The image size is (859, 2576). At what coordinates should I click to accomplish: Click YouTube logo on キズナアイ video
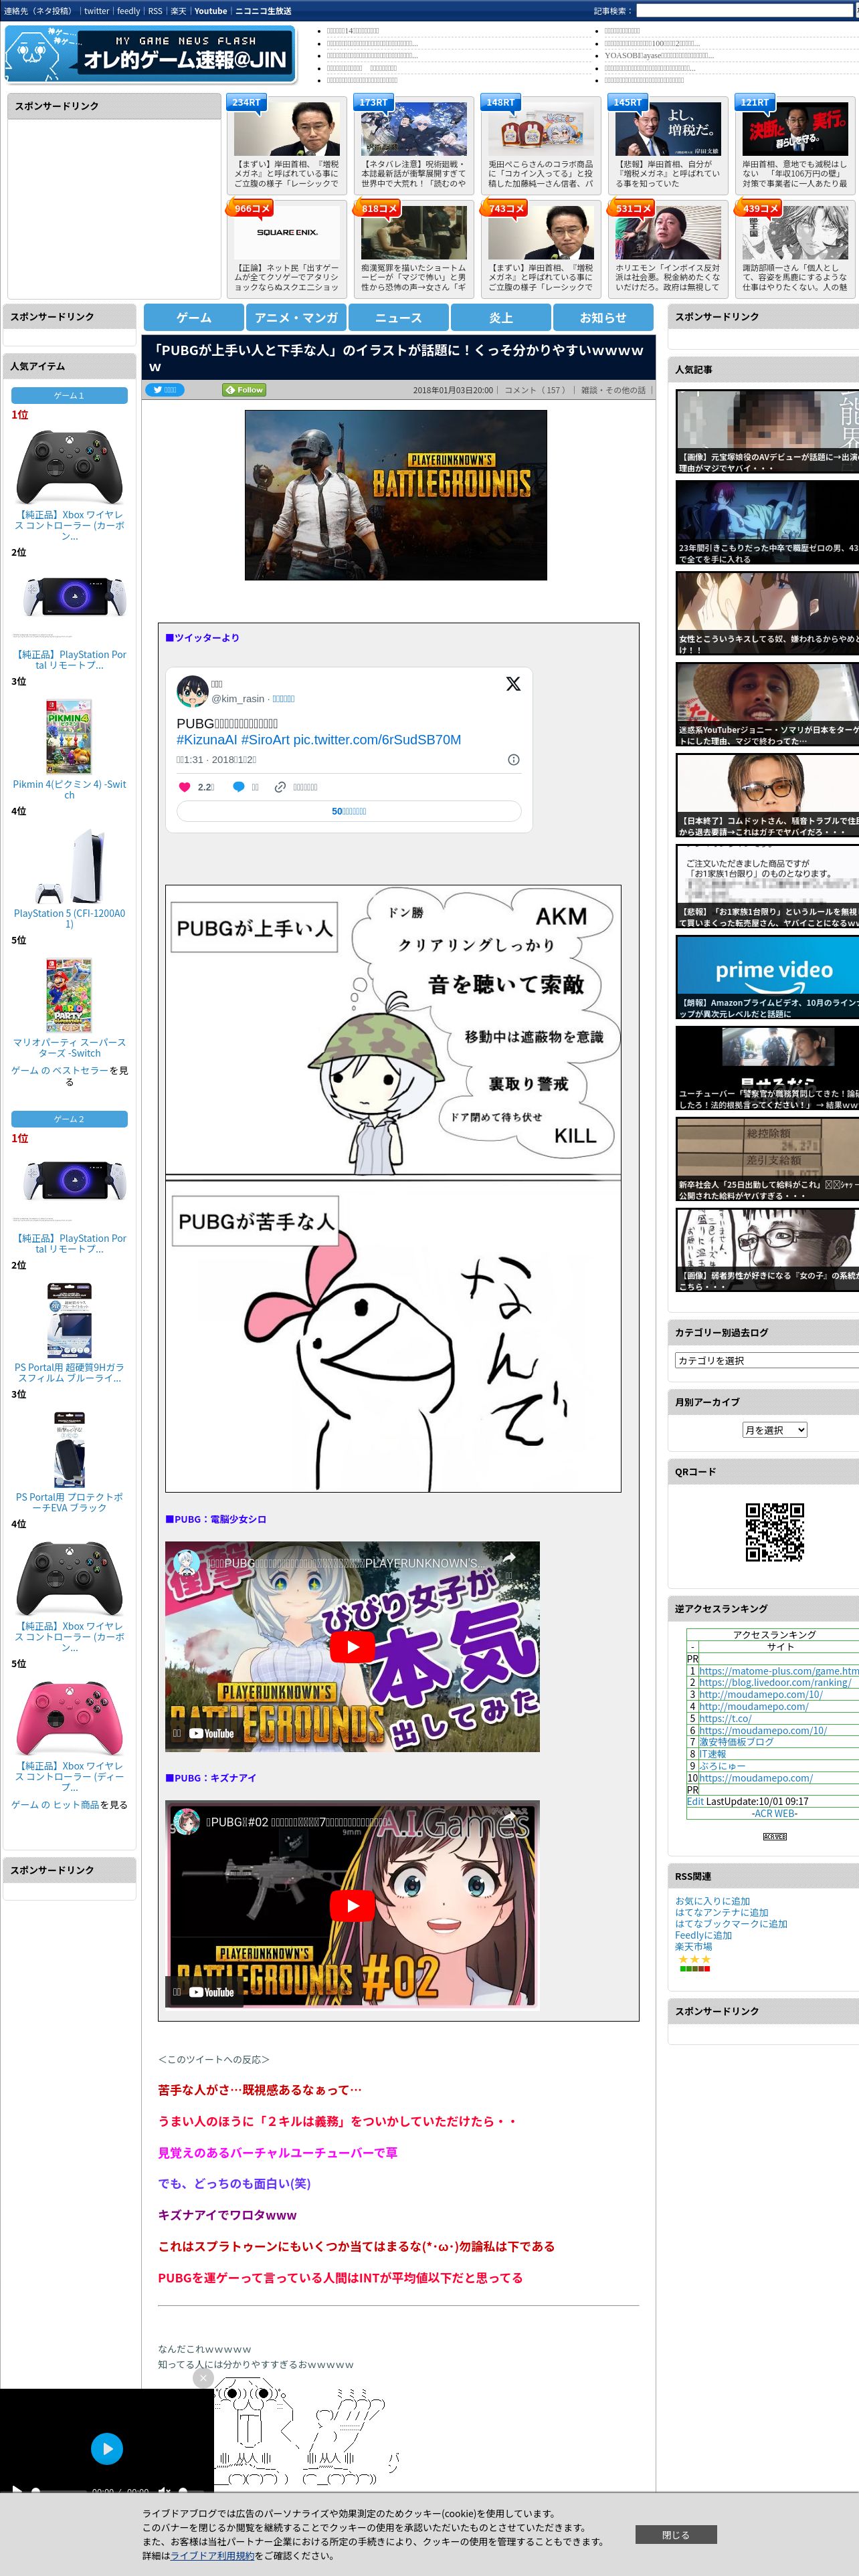[211, 1992]
